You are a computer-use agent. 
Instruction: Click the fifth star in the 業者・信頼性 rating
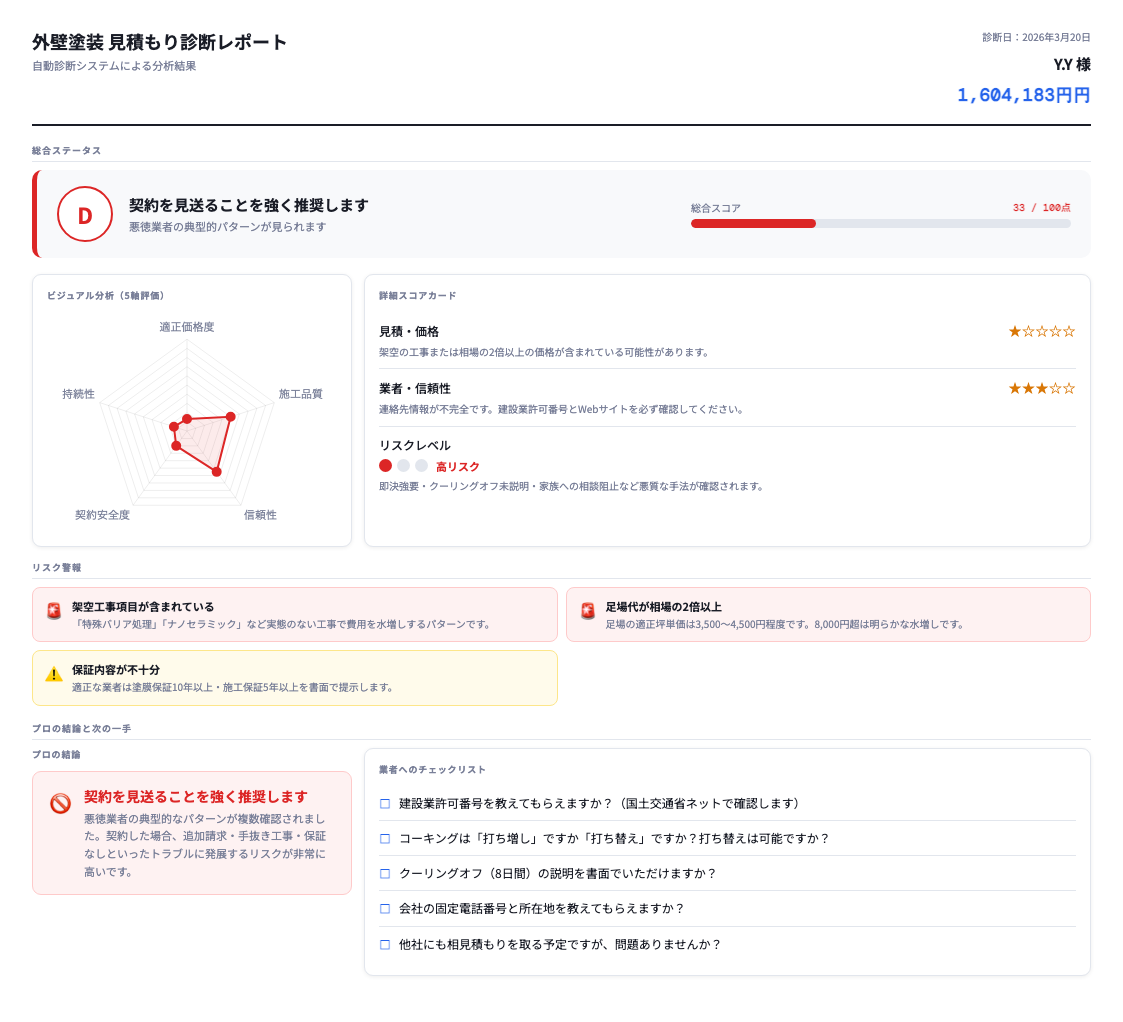click(1068, 388)
